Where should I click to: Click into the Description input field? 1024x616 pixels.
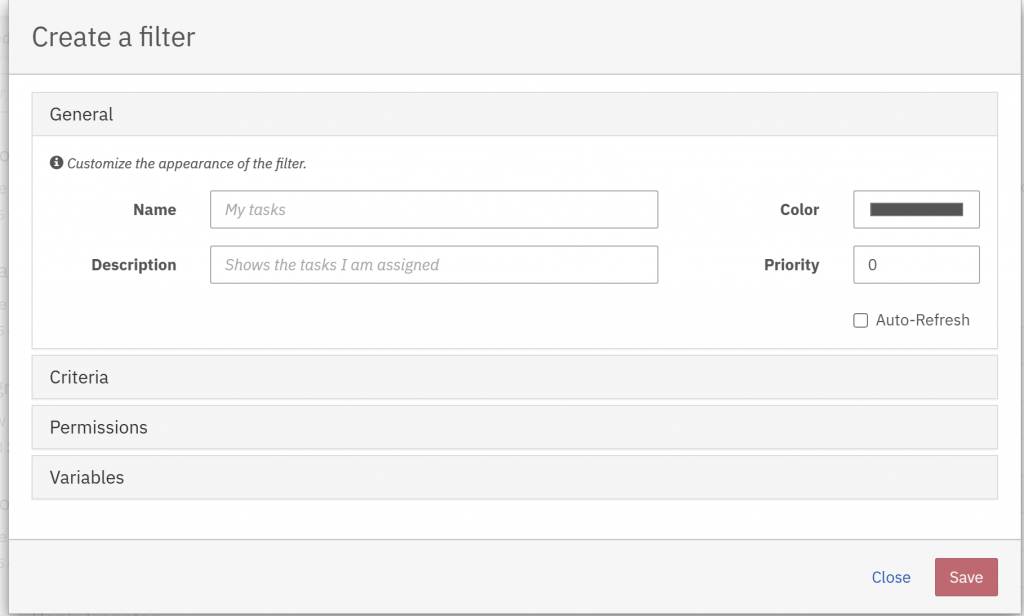point(434,265)
